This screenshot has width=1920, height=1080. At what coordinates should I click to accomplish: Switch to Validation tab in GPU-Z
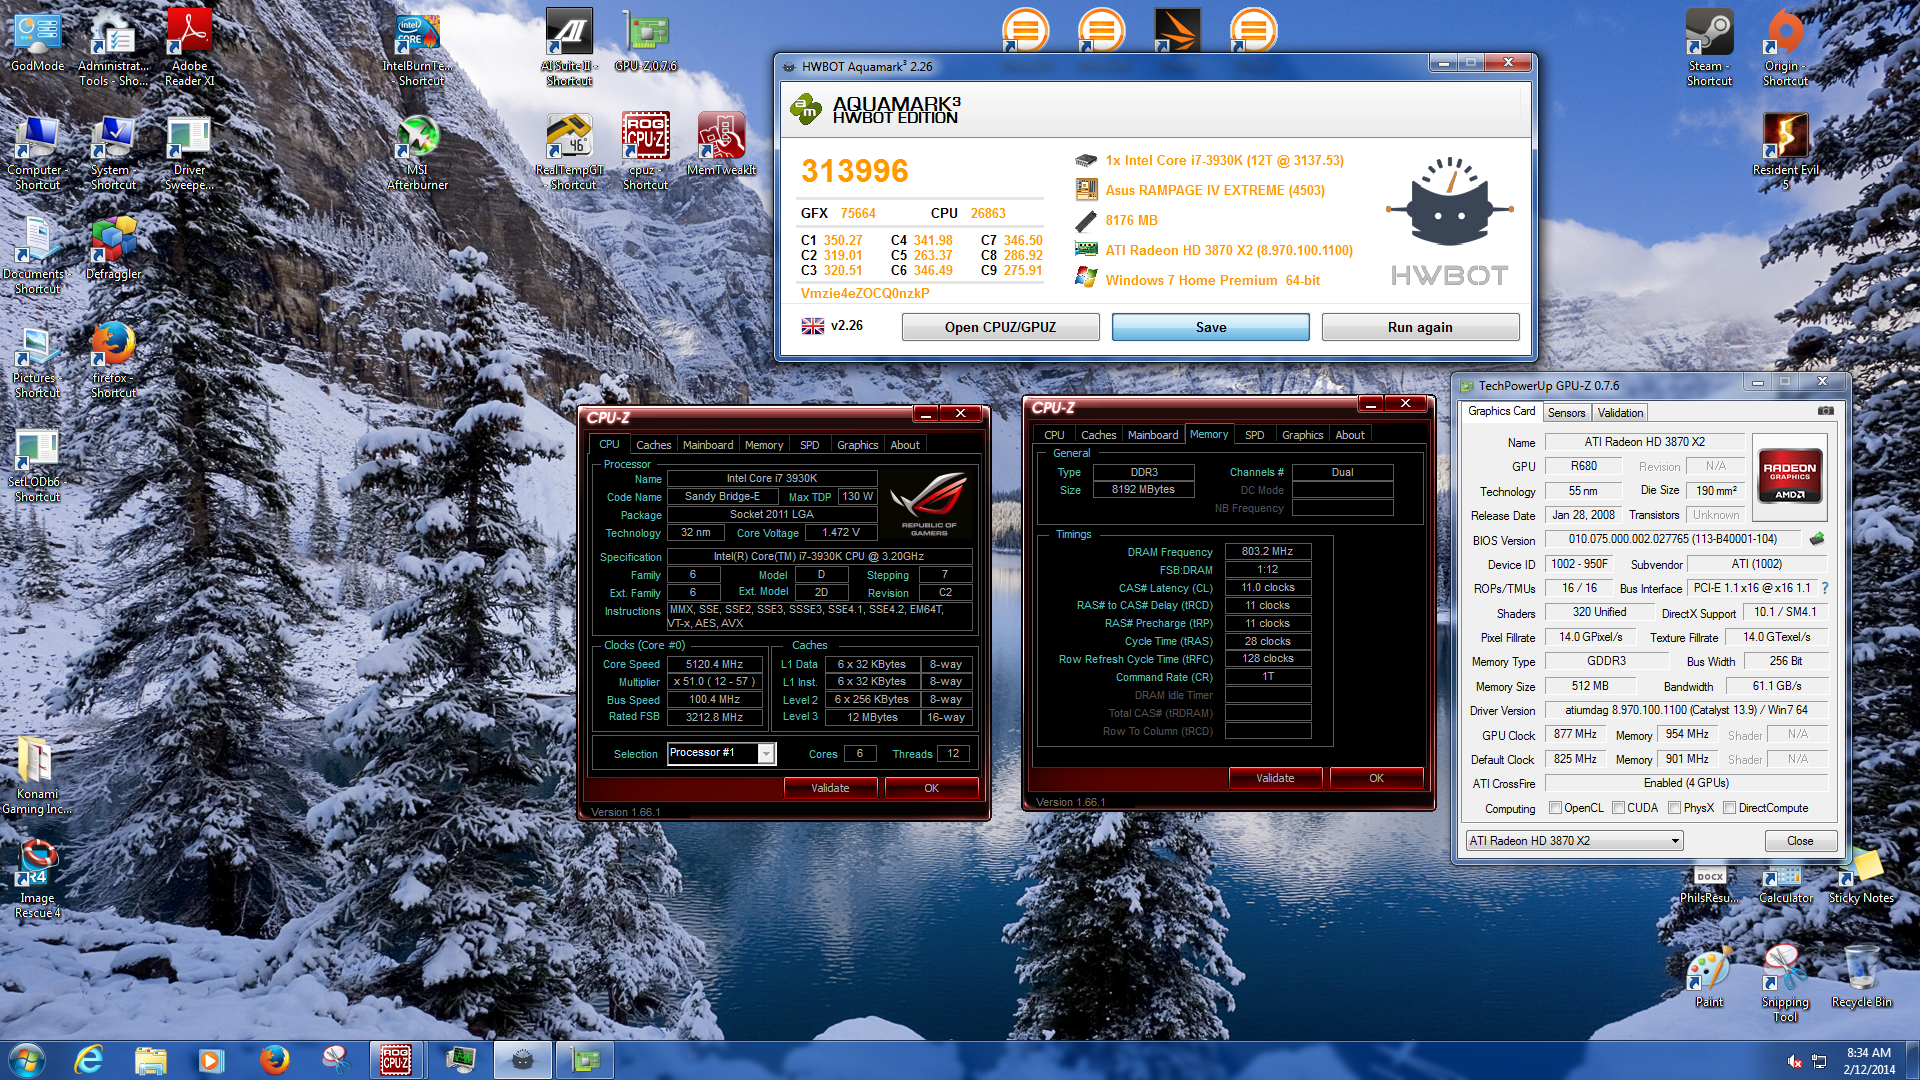tap(1620, 412)
